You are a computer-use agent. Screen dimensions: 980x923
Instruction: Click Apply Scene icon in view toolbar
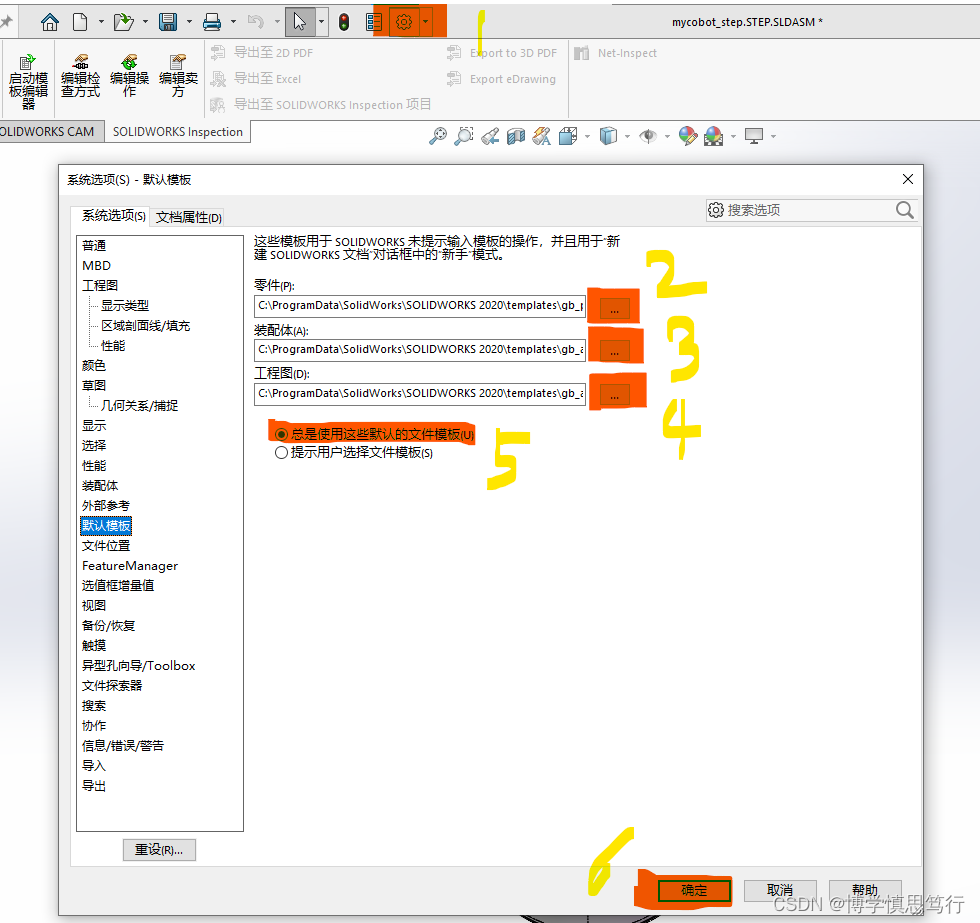coord(714,136)
